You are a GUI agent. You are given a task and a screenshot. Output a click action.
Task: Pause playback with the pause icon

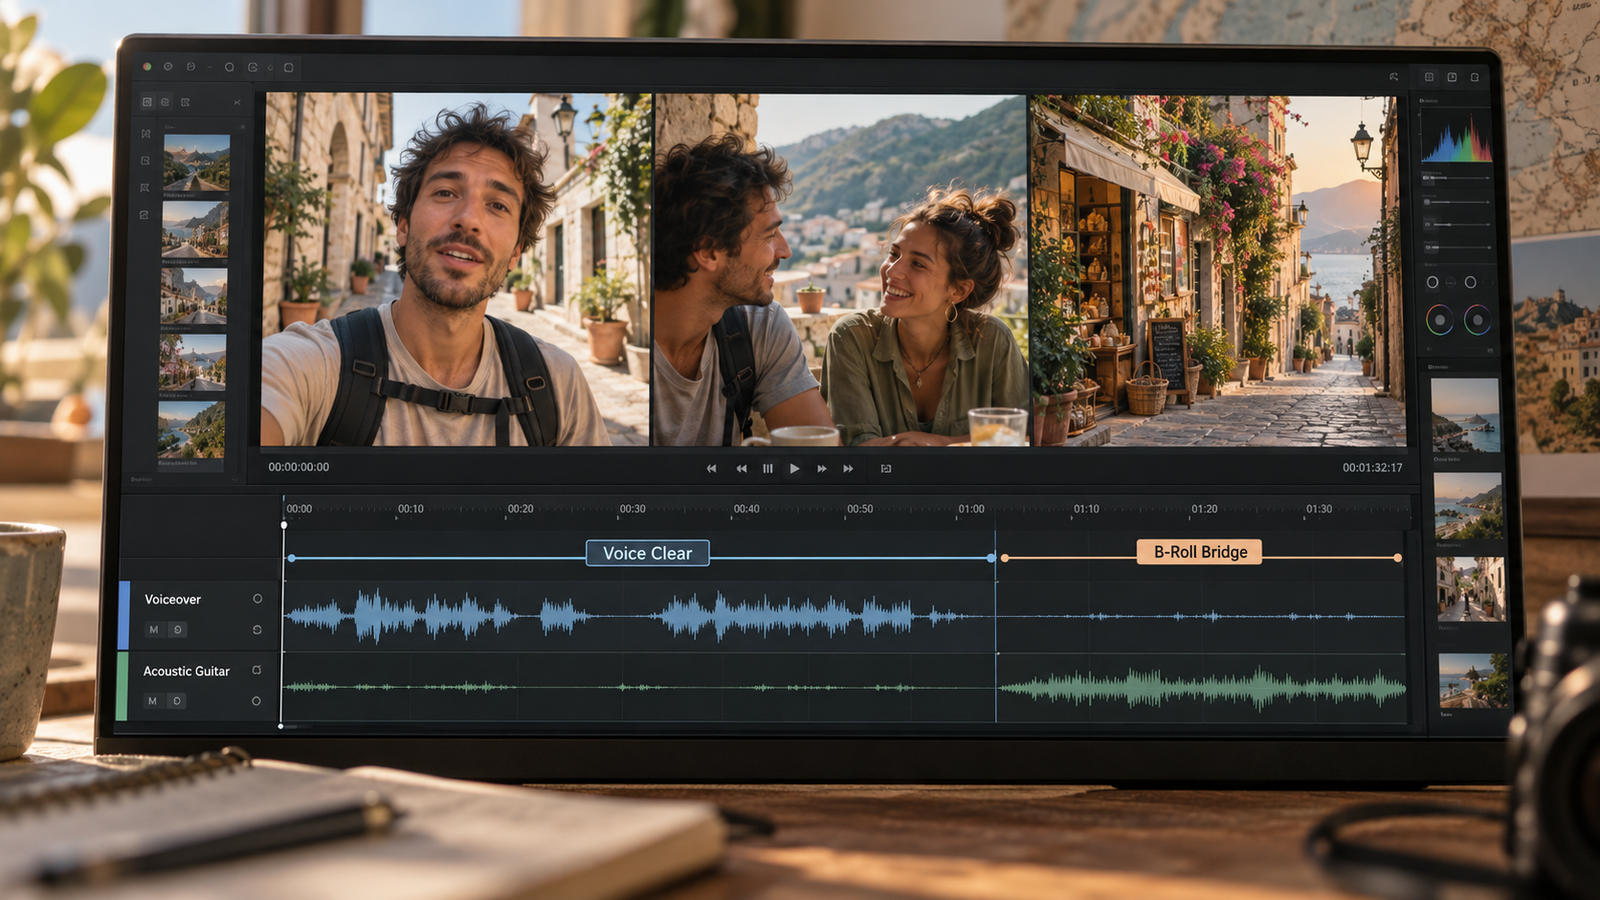[x=768, y=468]
